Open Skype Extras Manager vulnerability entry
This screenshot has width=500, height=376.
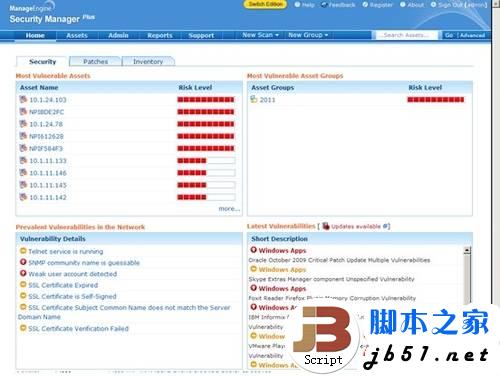[331, 279]
